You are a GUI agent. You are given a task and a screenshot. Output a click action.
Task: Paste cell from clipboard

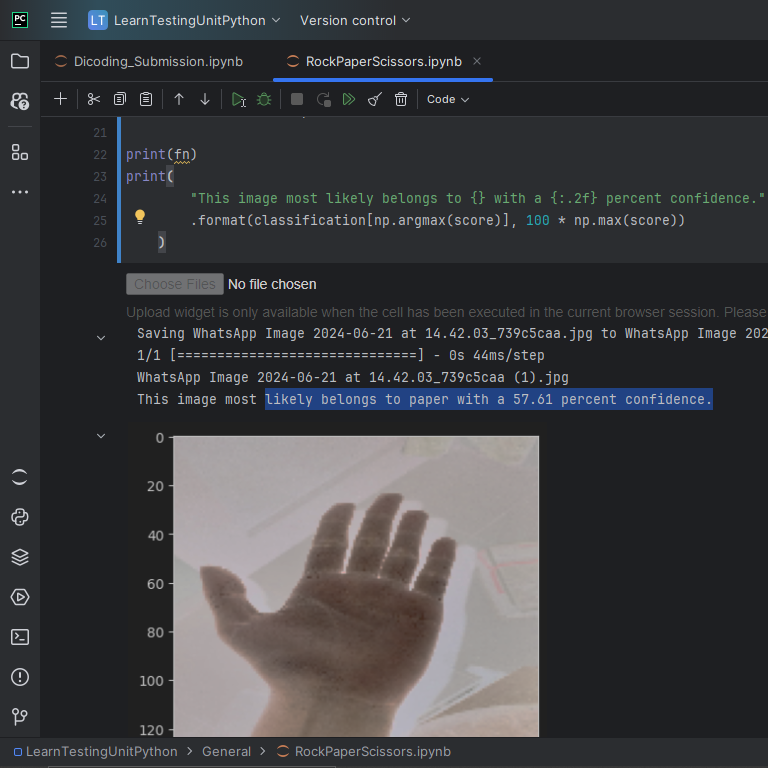pos(145,99)
